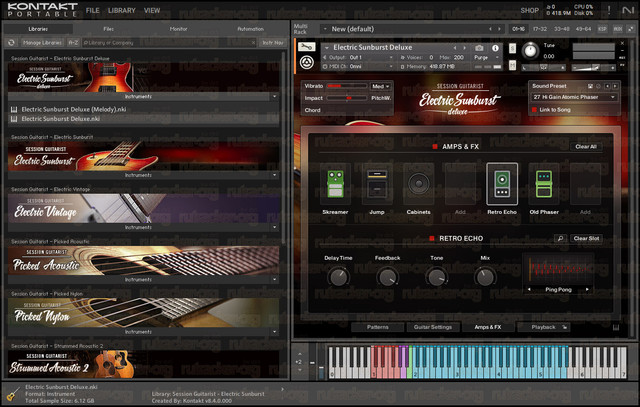Image resolution: width=640 pixels, height=407 pixels.
Task: Click previous sound preset arrow
Action: 607,86
